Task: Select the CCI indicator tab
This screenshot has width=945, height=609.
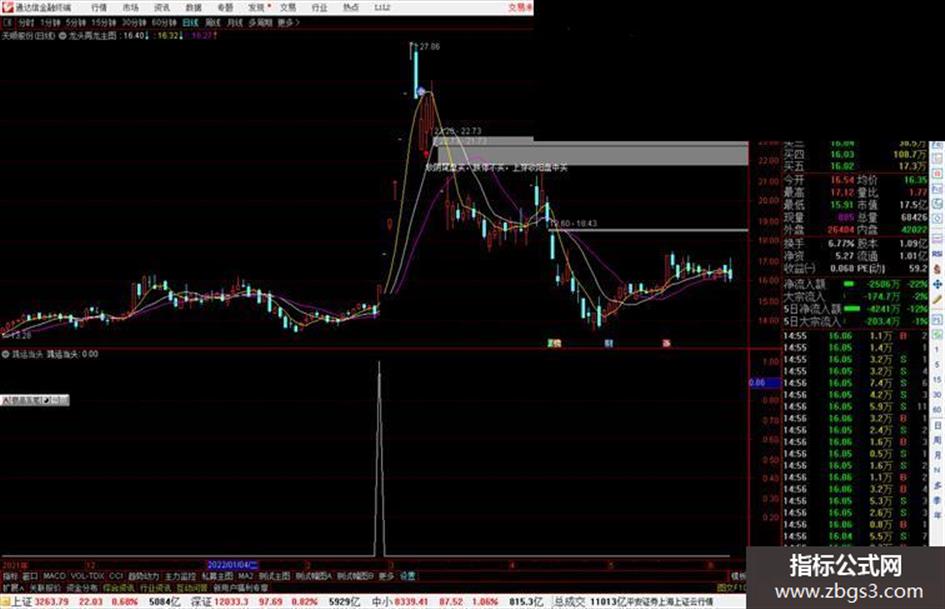Action: 116,576
